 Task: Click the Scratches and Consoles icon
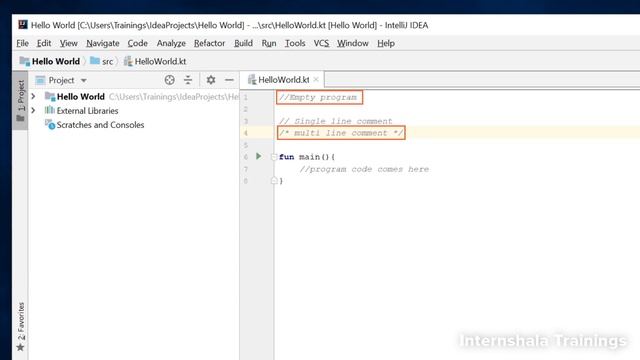50,124
